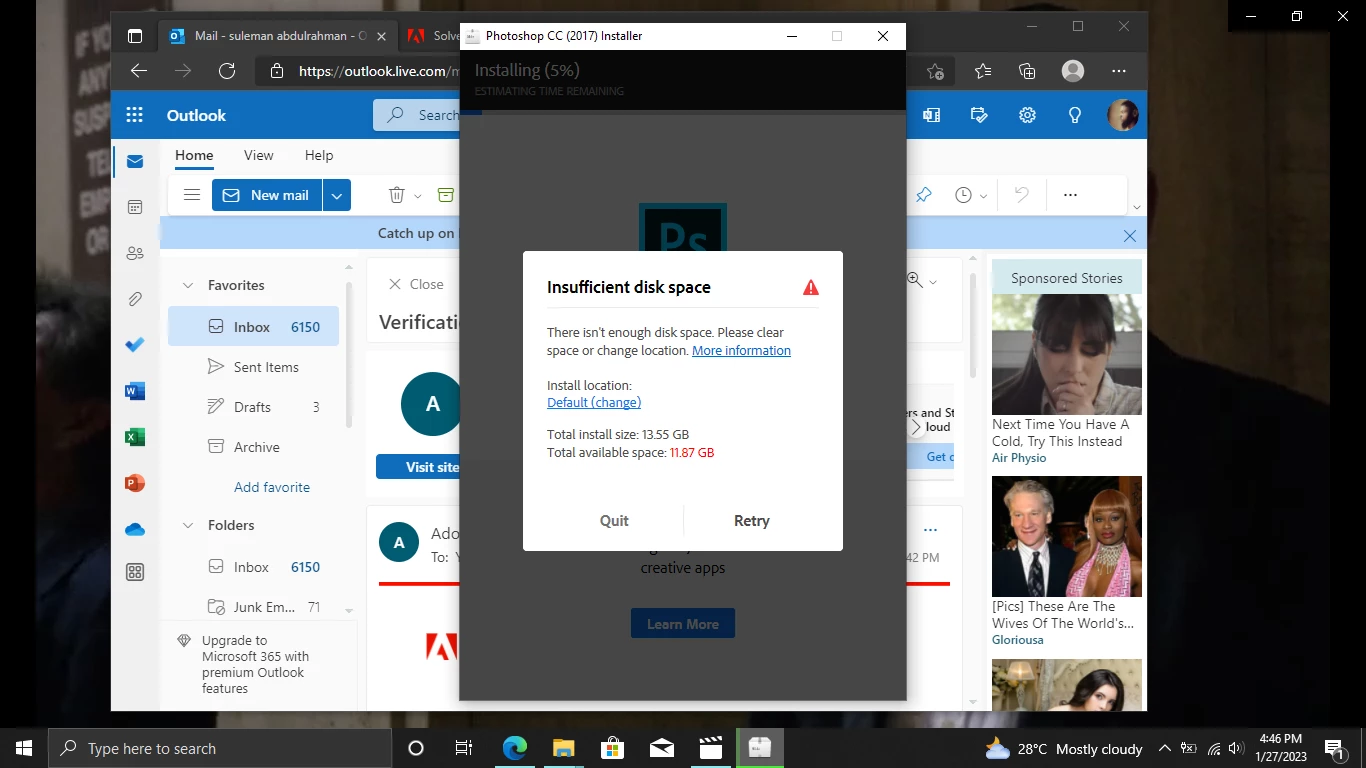Open the Delete options dropdown arrow
The width and height of the screenshot is (1366, 768).
click(x=418, y=196)
